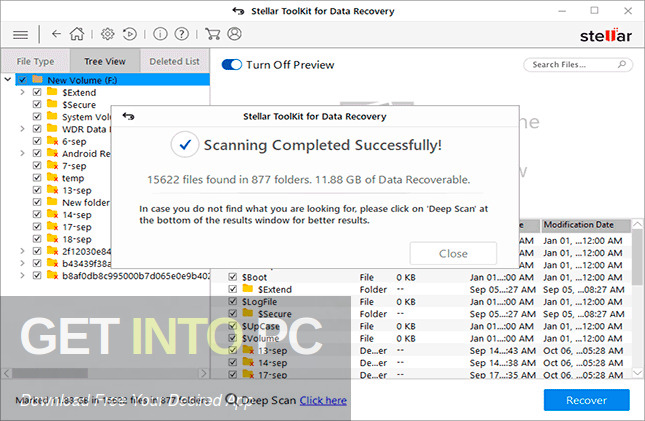Open the hamburger menu
Screen dimensions: 645x421
pos(20,35)
